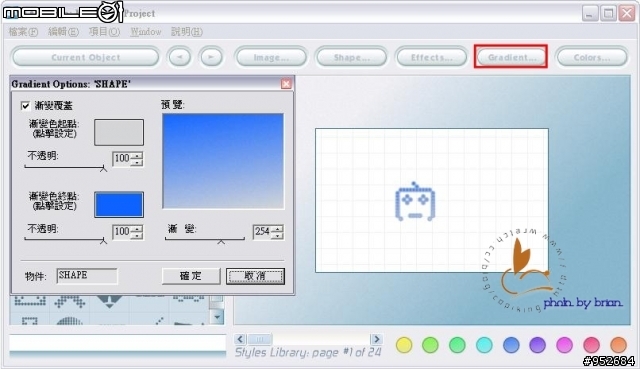
Task: Click start opacity value field showing 100
Action: (x=122, y=158)
